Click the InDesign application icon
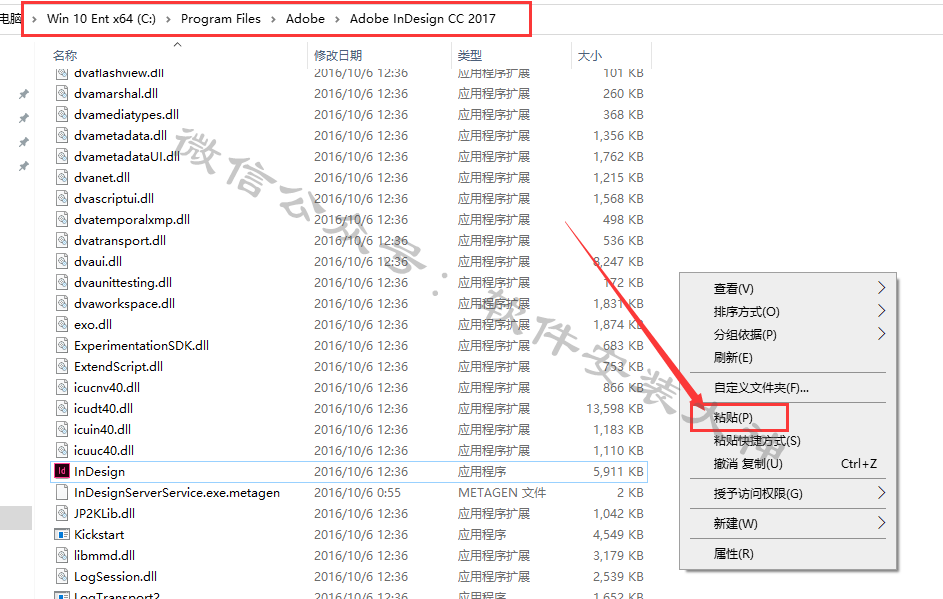 61,471
